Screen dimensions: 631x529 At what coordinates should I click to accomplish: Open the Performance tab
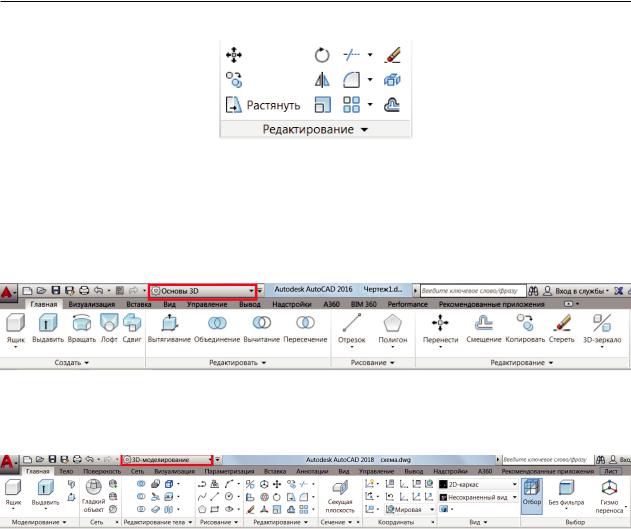(x=408, y=305)
